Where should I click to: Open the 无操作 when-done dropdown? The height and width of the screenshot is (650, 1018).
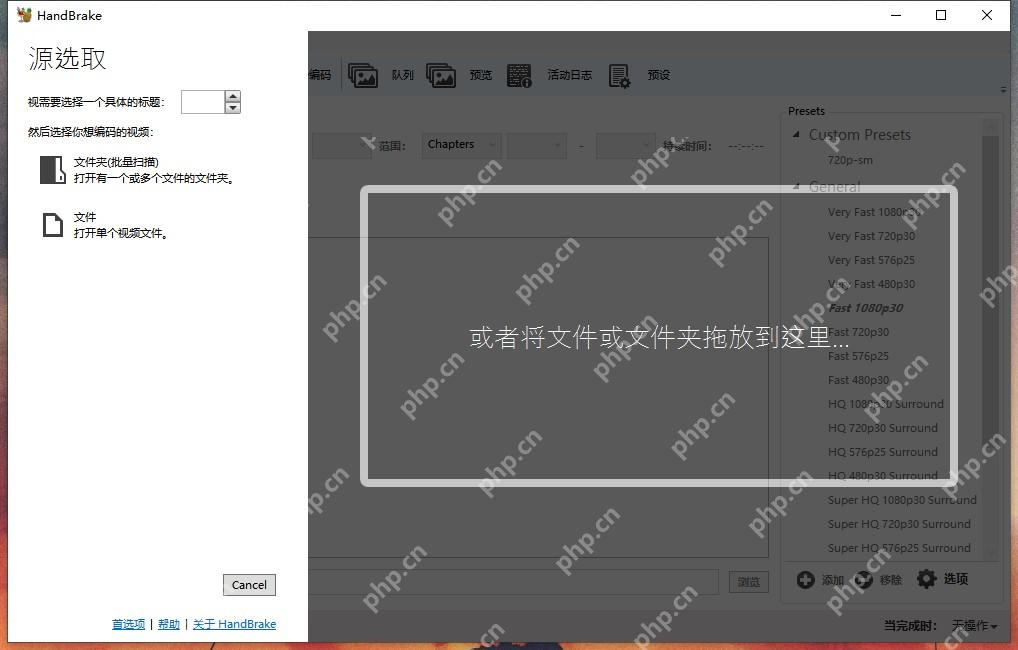coord(975,626)
